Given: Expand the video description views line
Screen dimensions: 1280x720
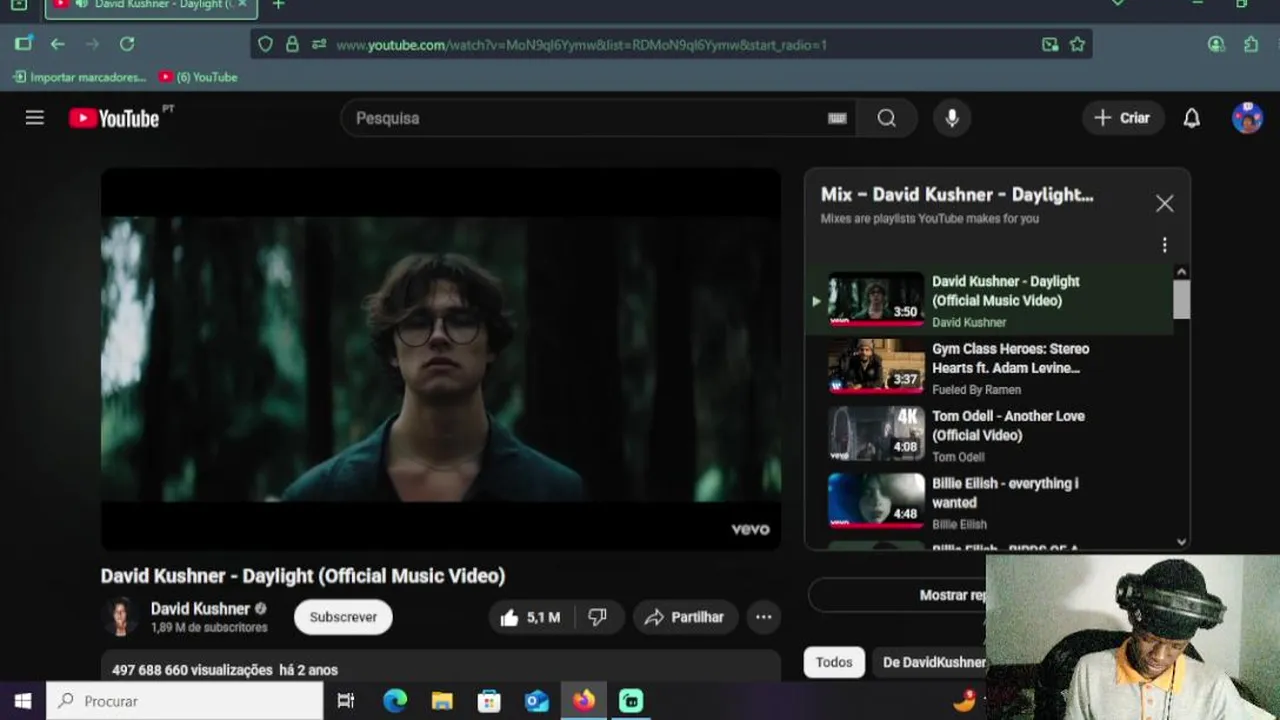Looking at the screenshot, I should 225,670.
